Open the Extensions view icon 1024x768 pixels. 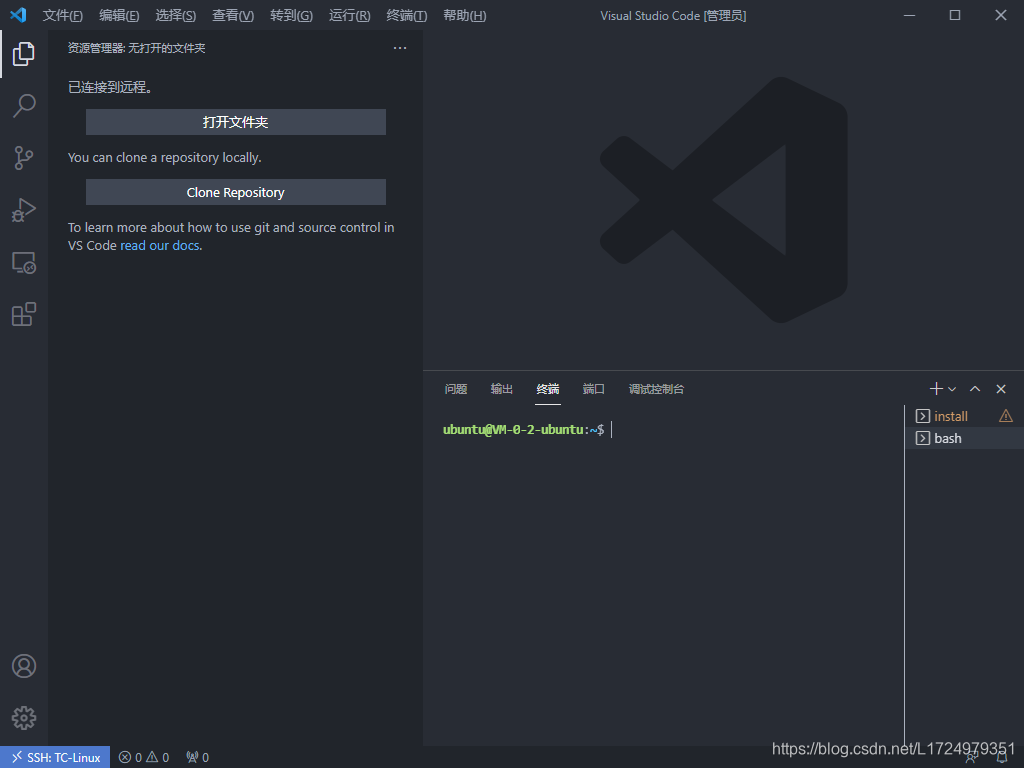point(24,314)
